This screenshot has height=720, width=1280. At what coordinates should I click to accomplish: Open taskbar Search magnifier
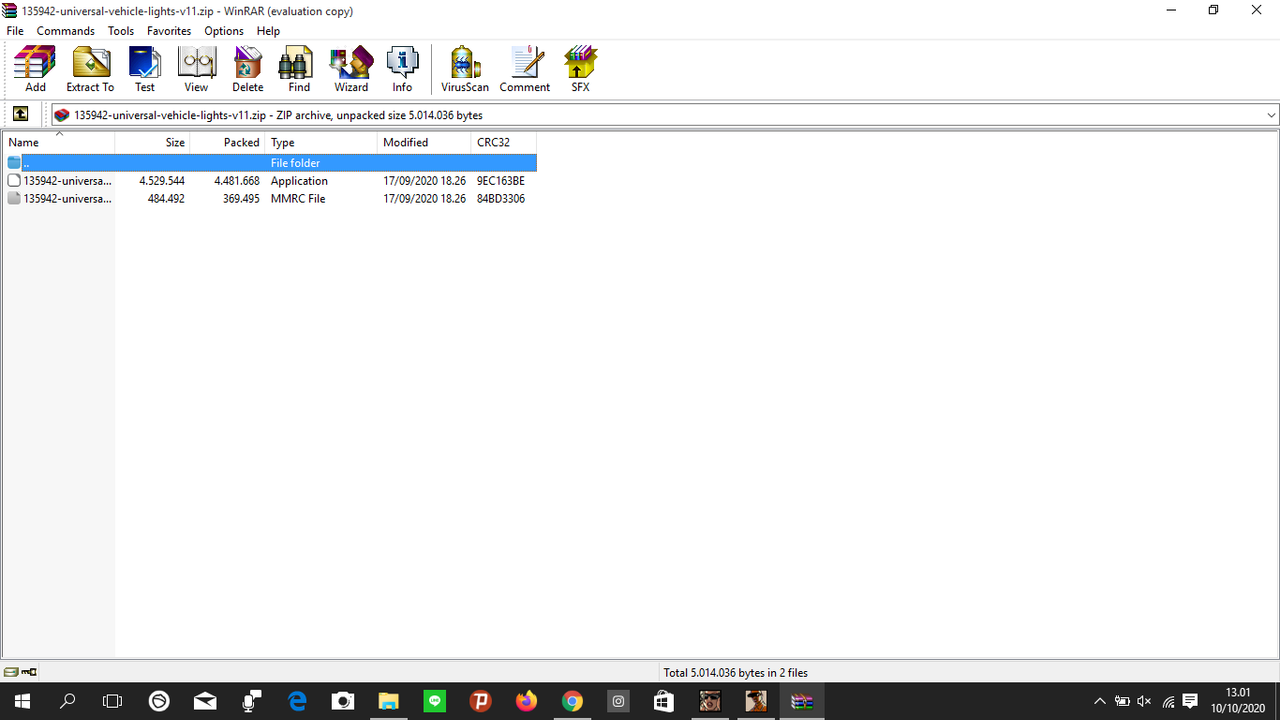(x=68, y=701)
